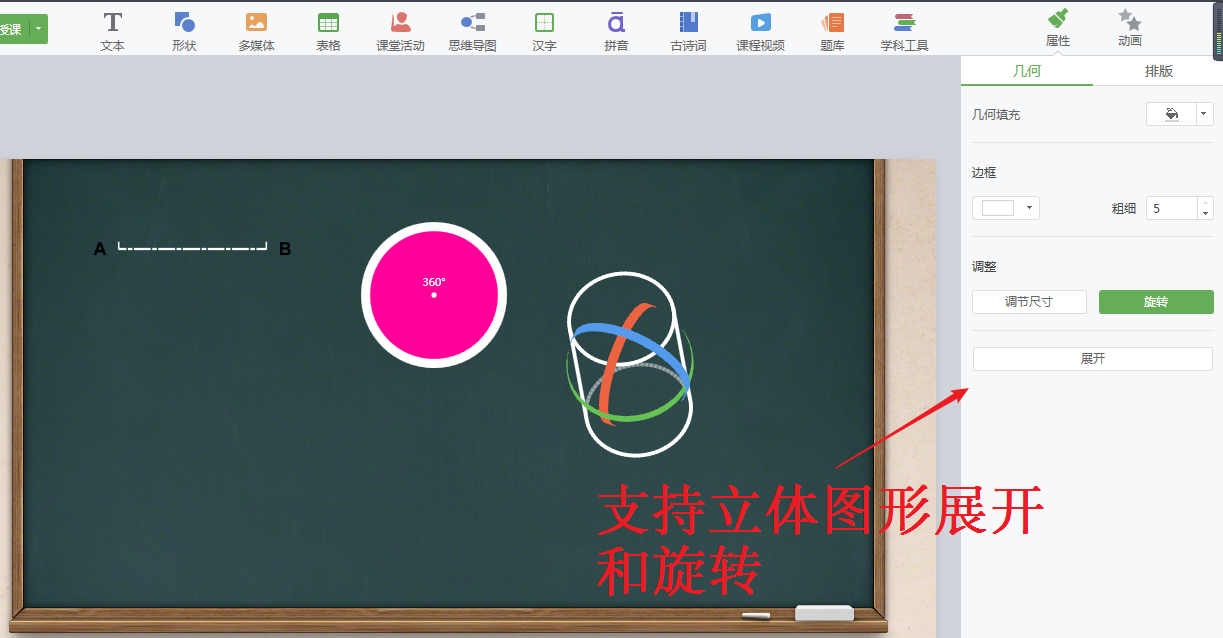Open the 文本 text tool
The width and height of the screenshot is (1223, 638).
point(113,31)
